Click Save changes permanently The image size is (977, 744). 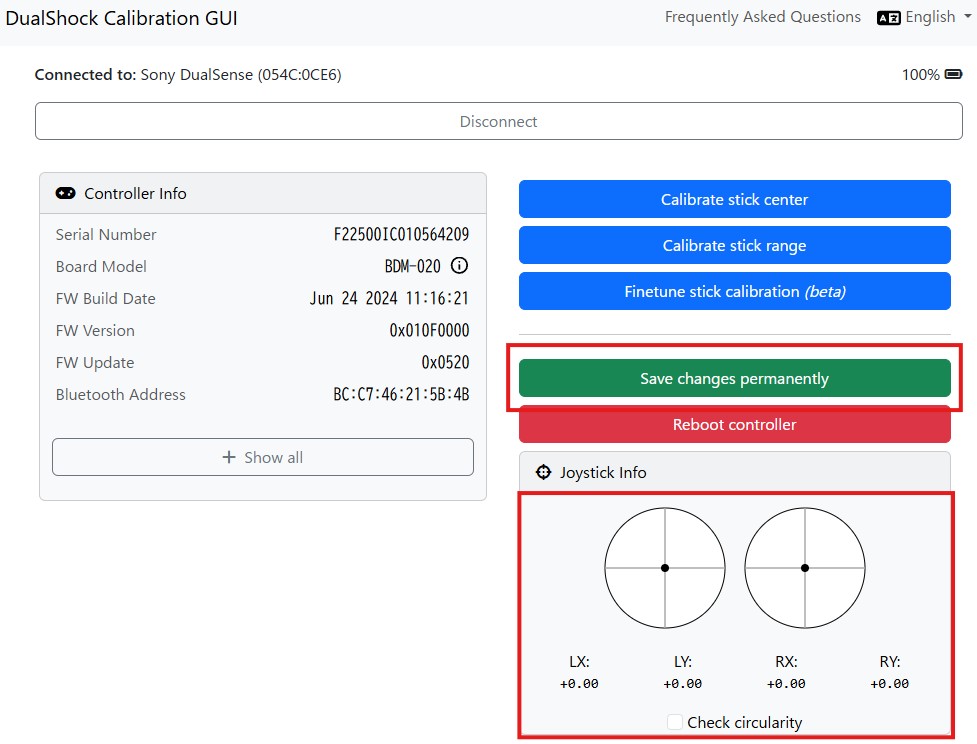[734, 378]
